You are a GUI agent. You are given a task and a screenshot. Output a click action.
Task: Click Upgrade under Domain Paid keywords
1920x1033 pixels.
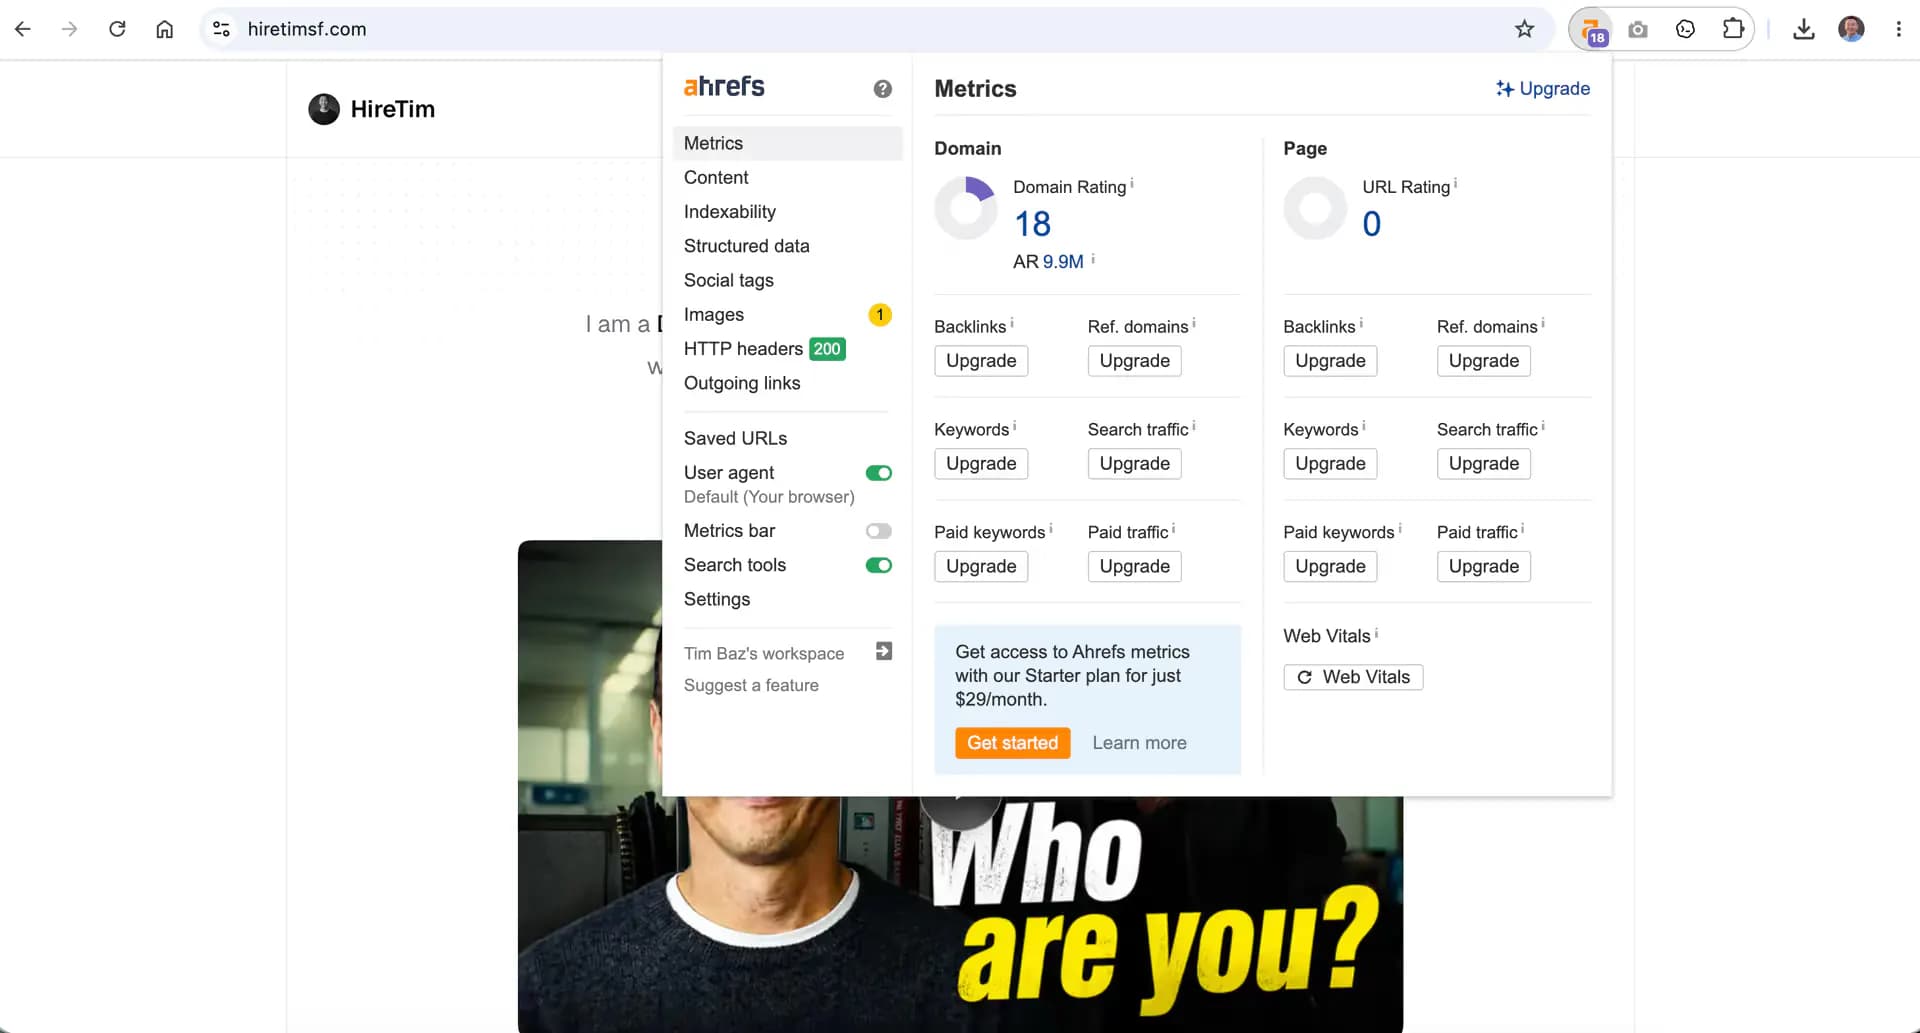coord(981,567)
